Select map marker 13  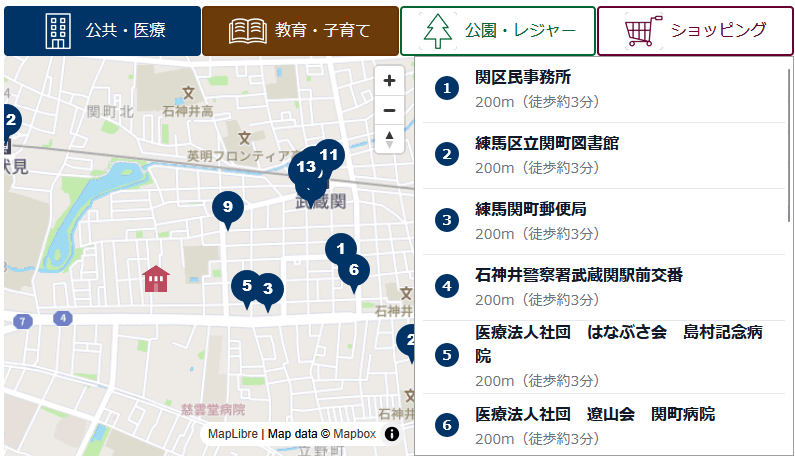coord(306,167)
